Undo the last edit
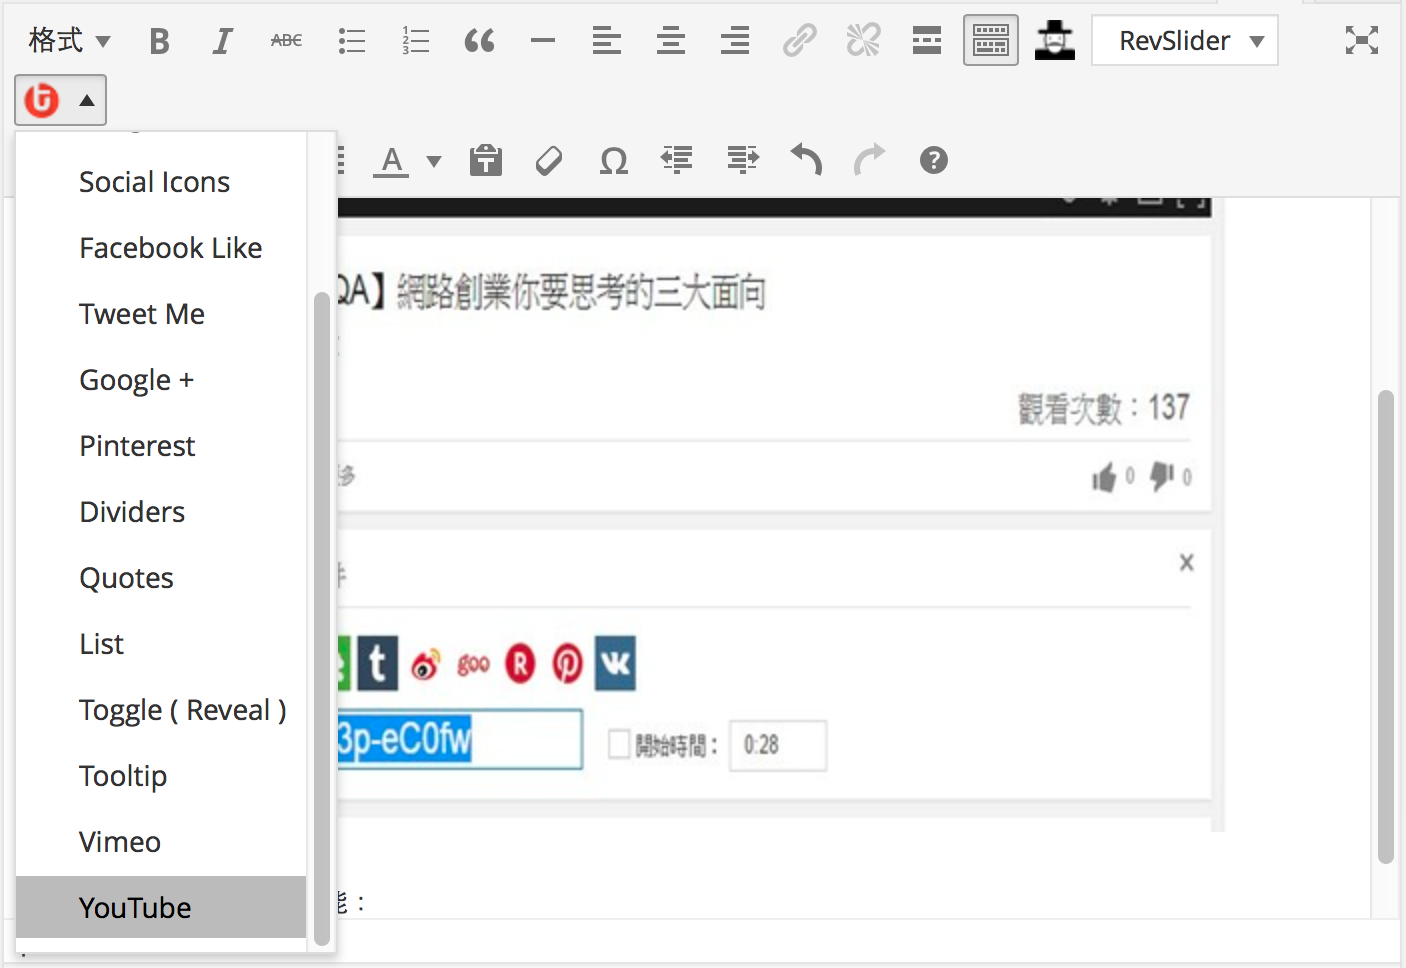 click(806, 160)
